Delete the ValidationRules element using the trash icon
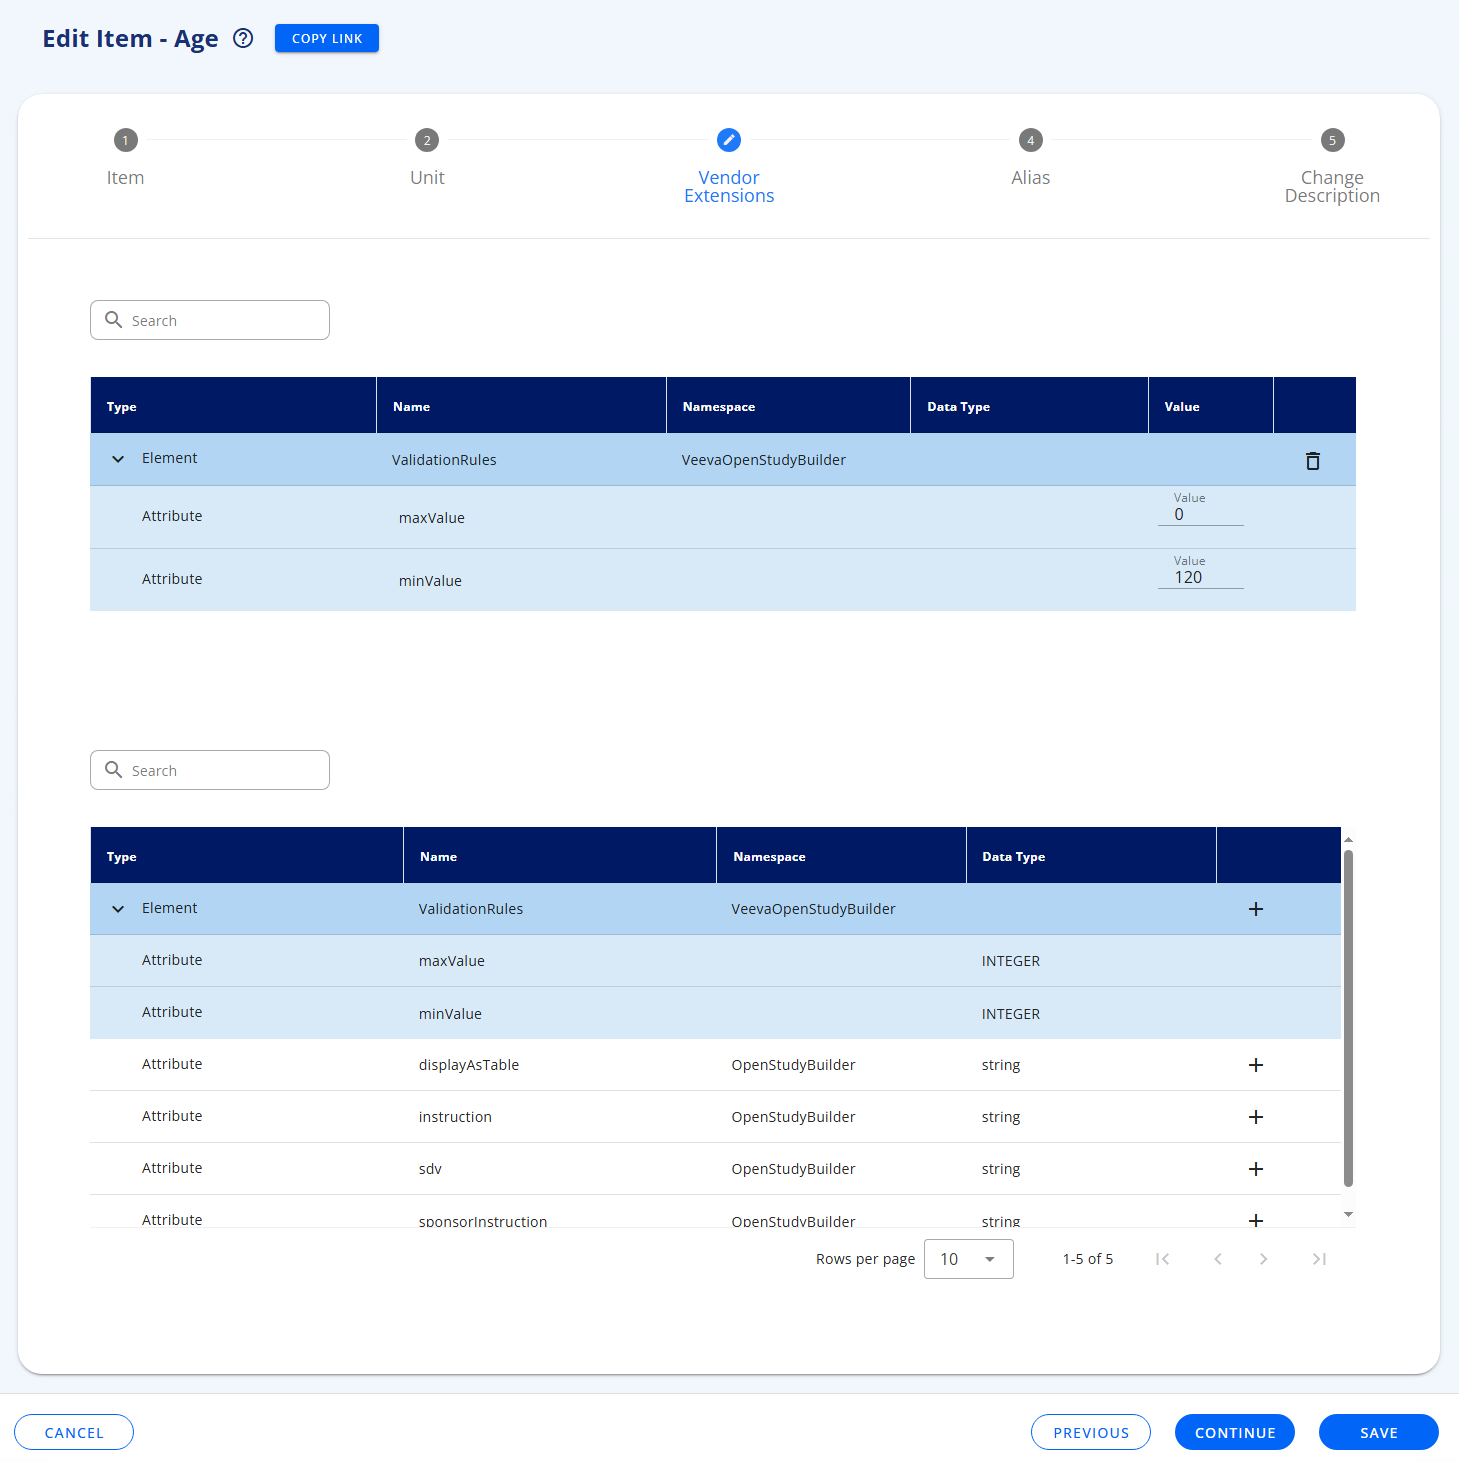The height and width of the screenshot is (1462, 1459). (1312, 460)
